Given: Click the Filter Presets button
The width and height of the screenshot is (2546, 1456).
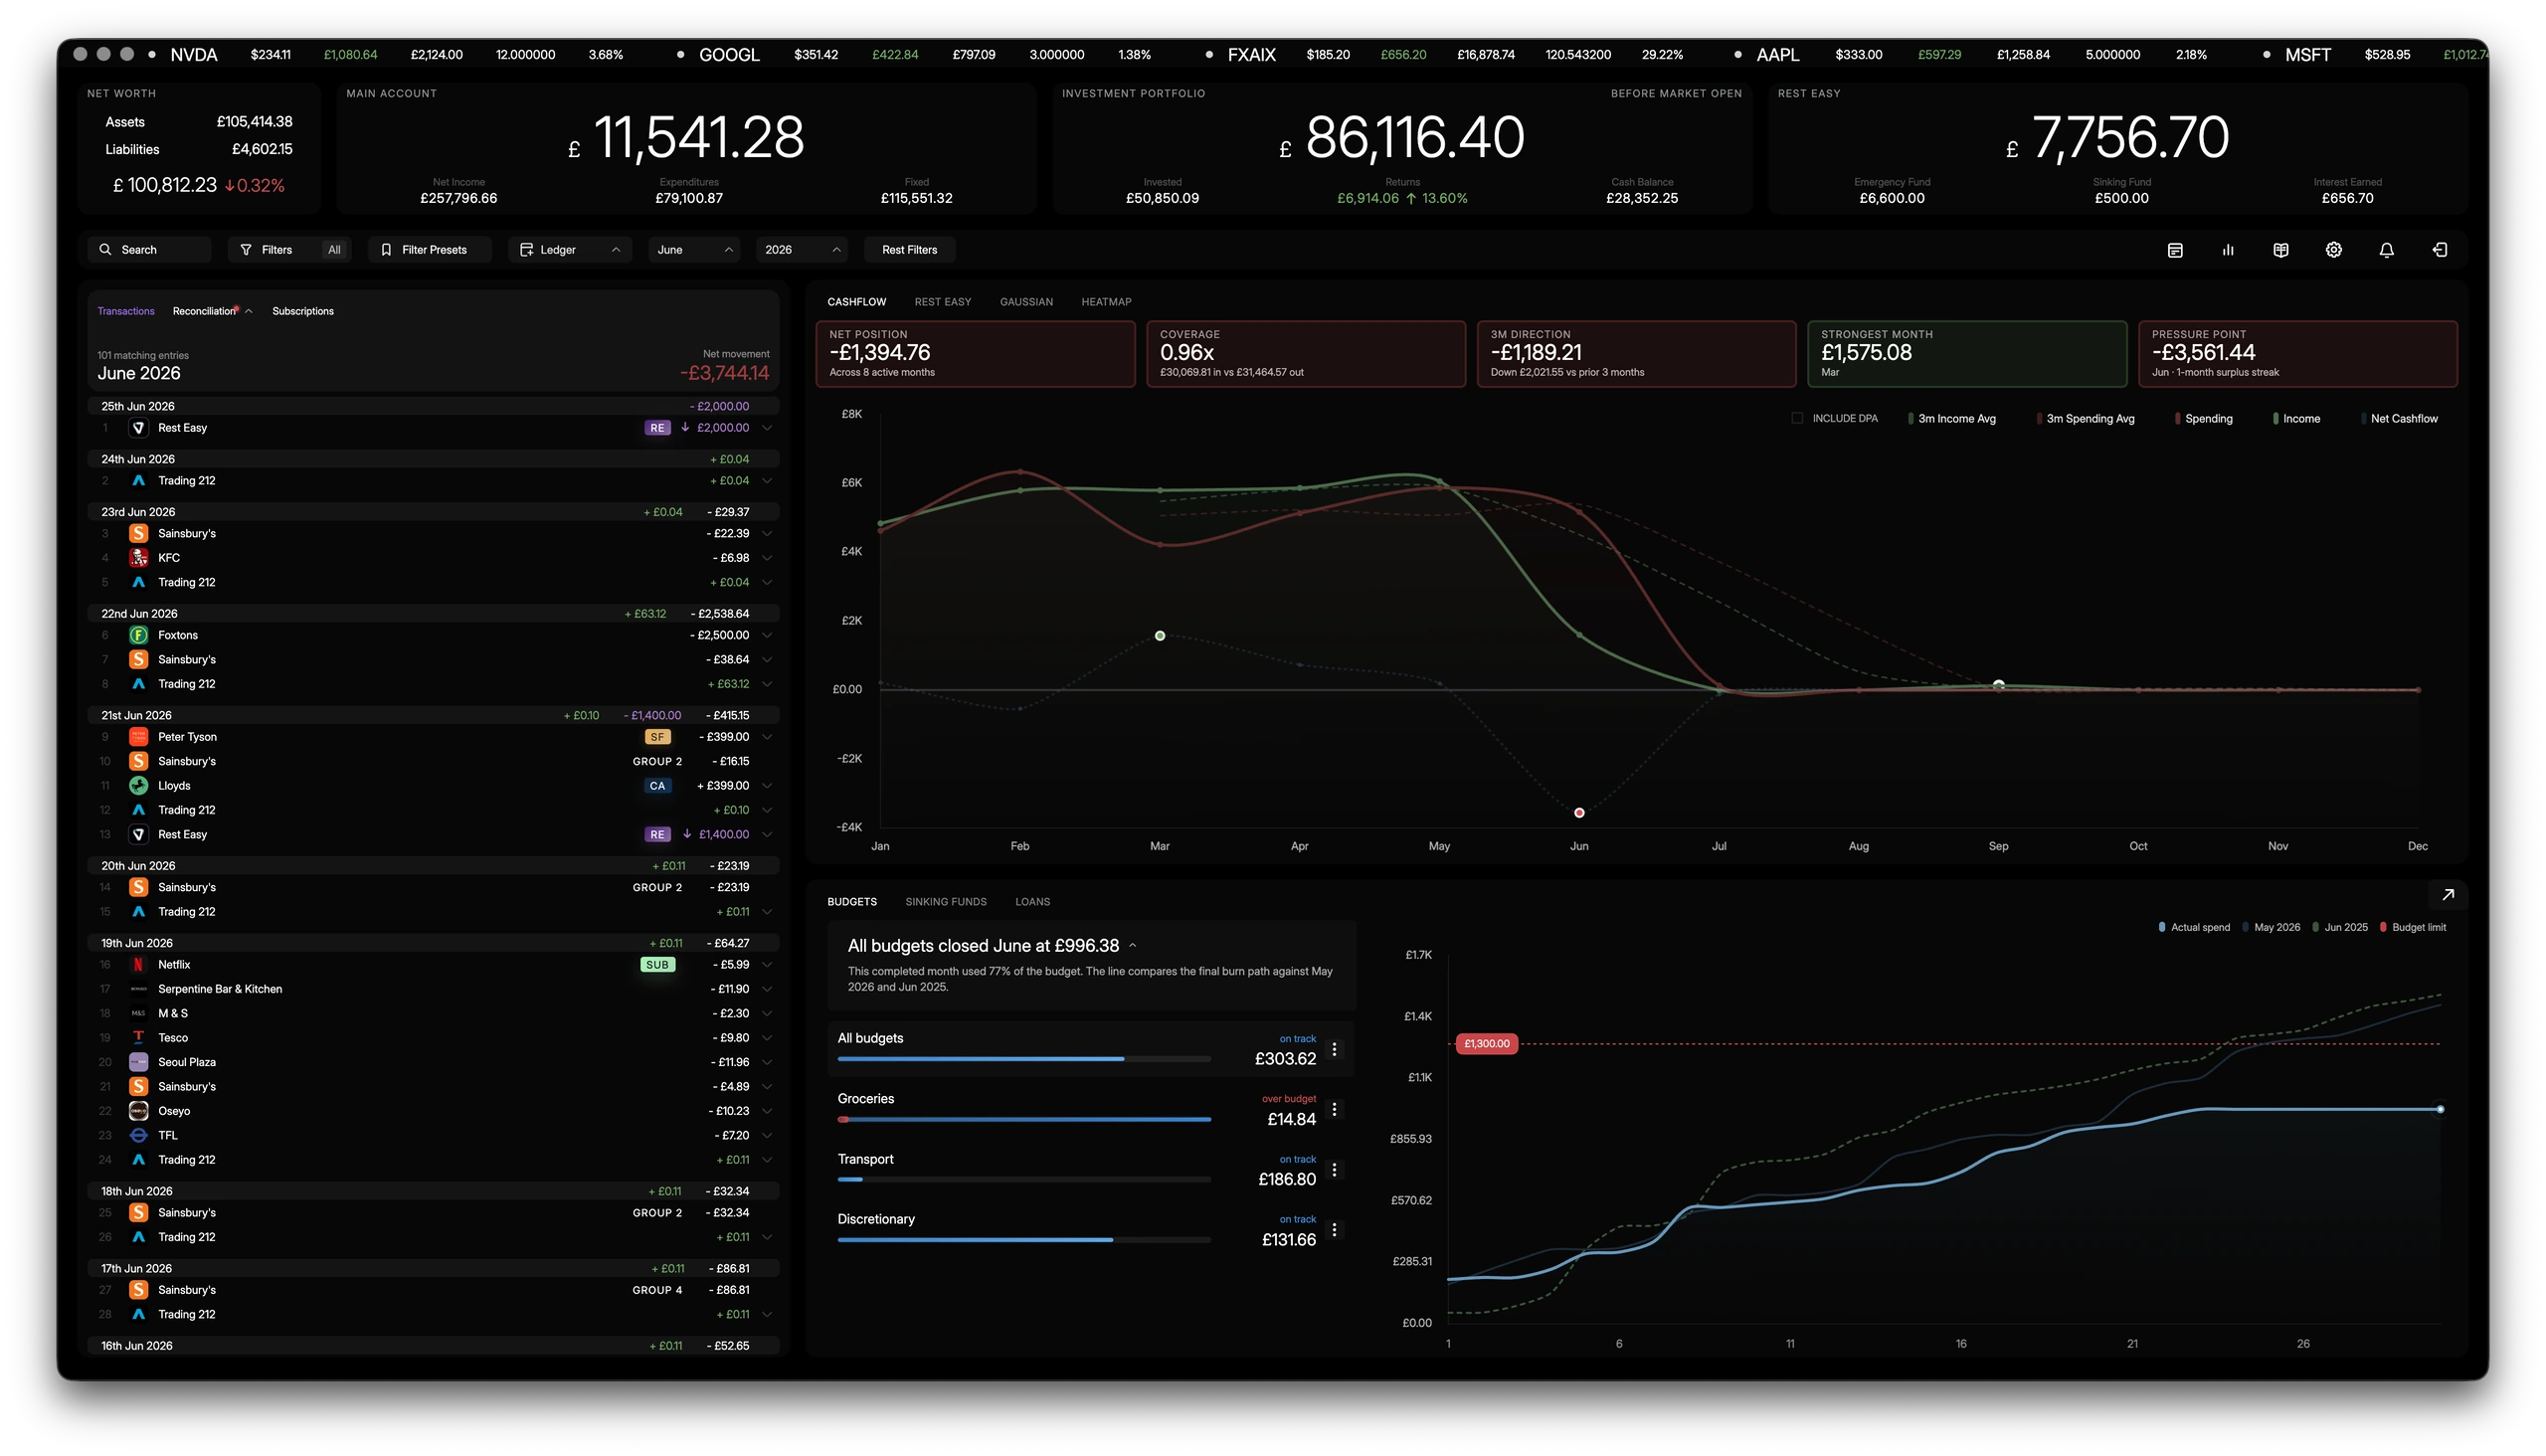Looking at the screenshot, I should click(430, 250).
